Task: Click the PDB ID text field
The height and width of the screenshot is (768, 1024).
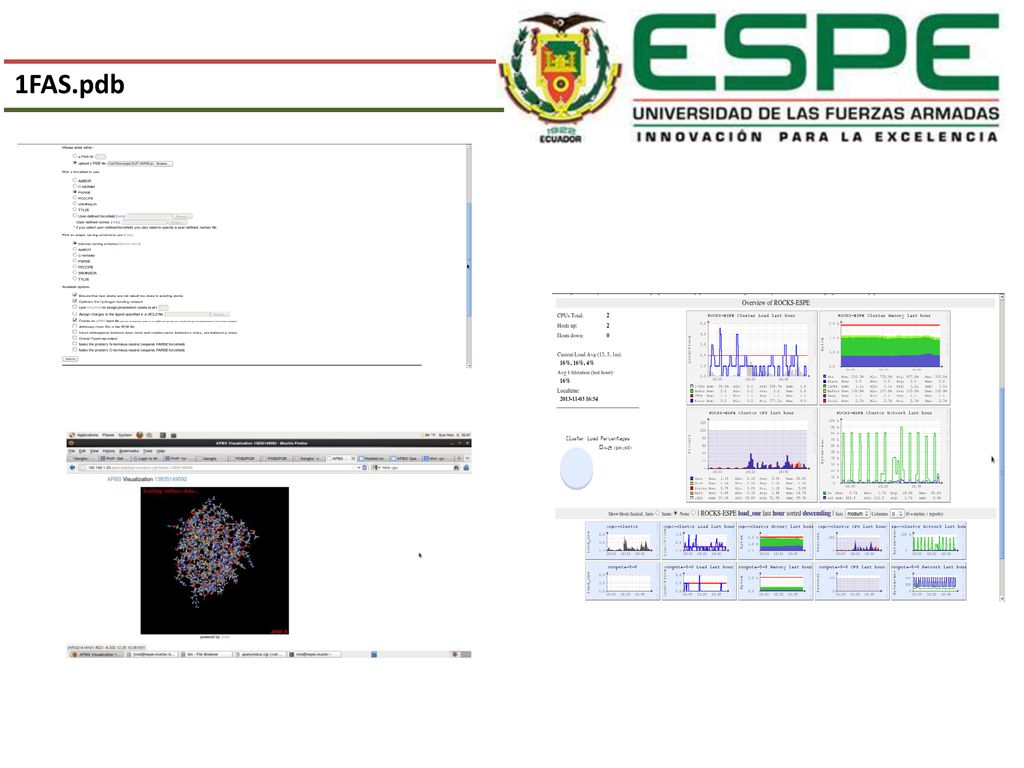Action: point(101,157)
